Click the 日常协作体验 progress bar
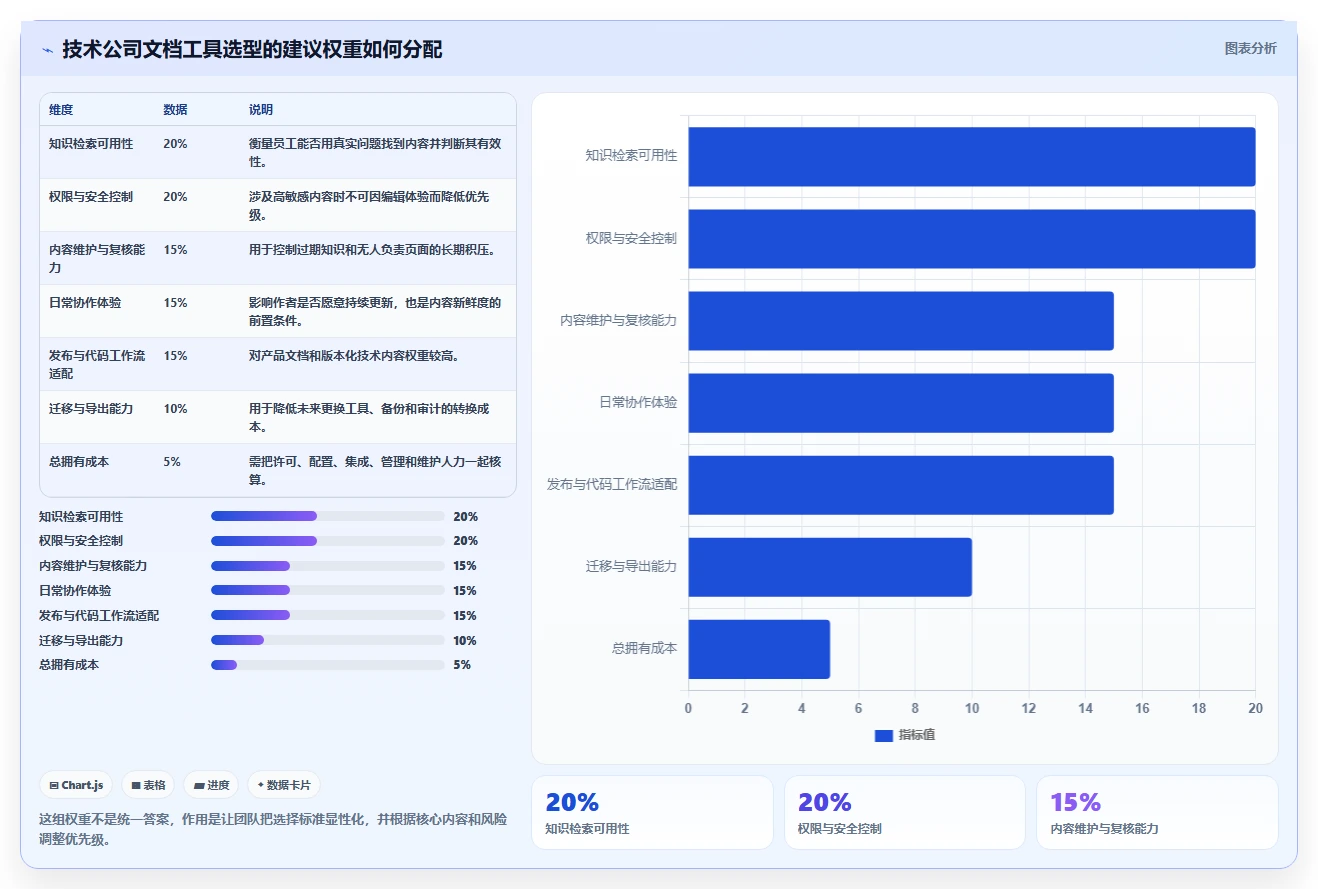 328,590
